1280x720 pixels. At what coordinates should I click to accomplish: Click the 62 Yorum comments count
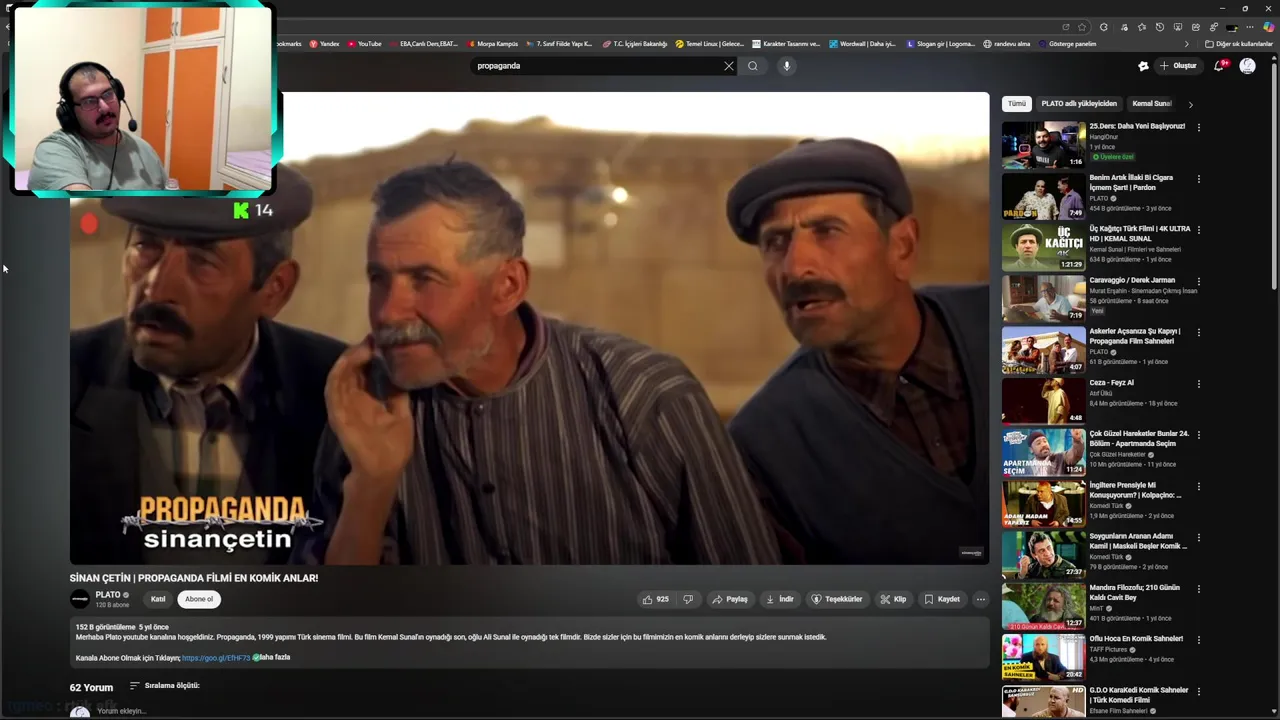tap(91, 687)
